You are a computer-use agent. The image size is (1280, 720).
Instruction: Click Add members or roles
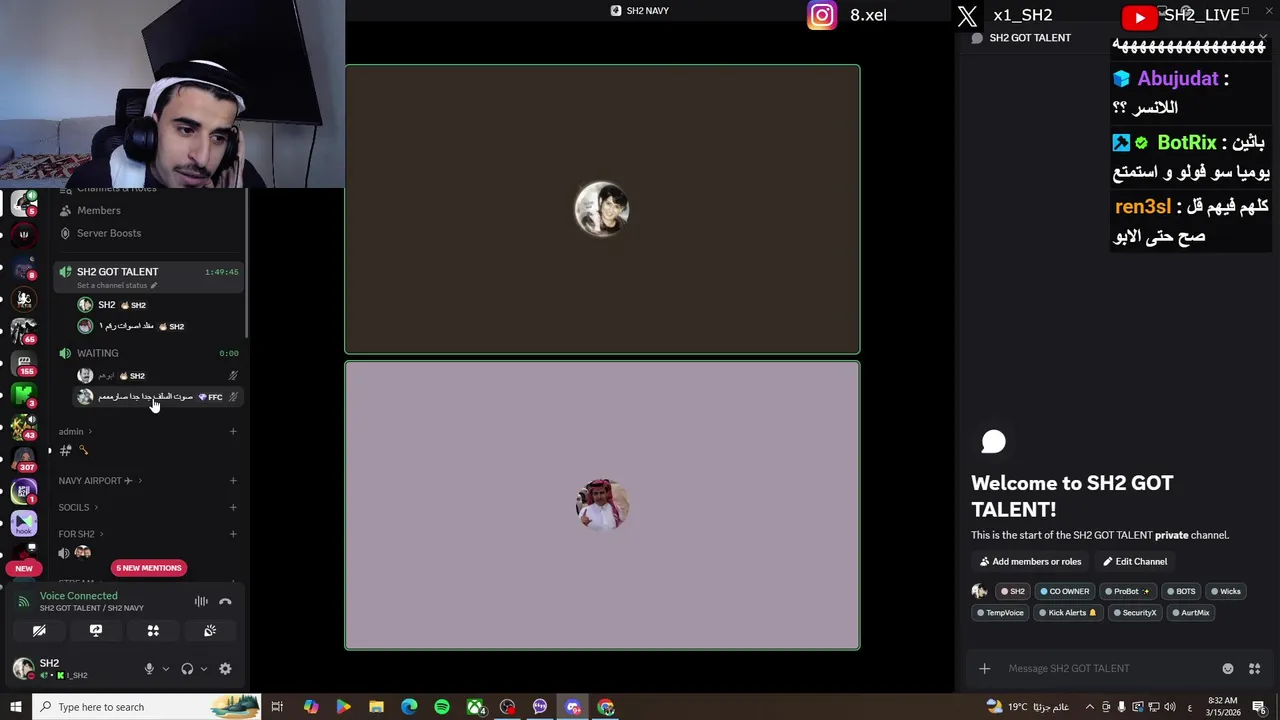[1030, 562]
